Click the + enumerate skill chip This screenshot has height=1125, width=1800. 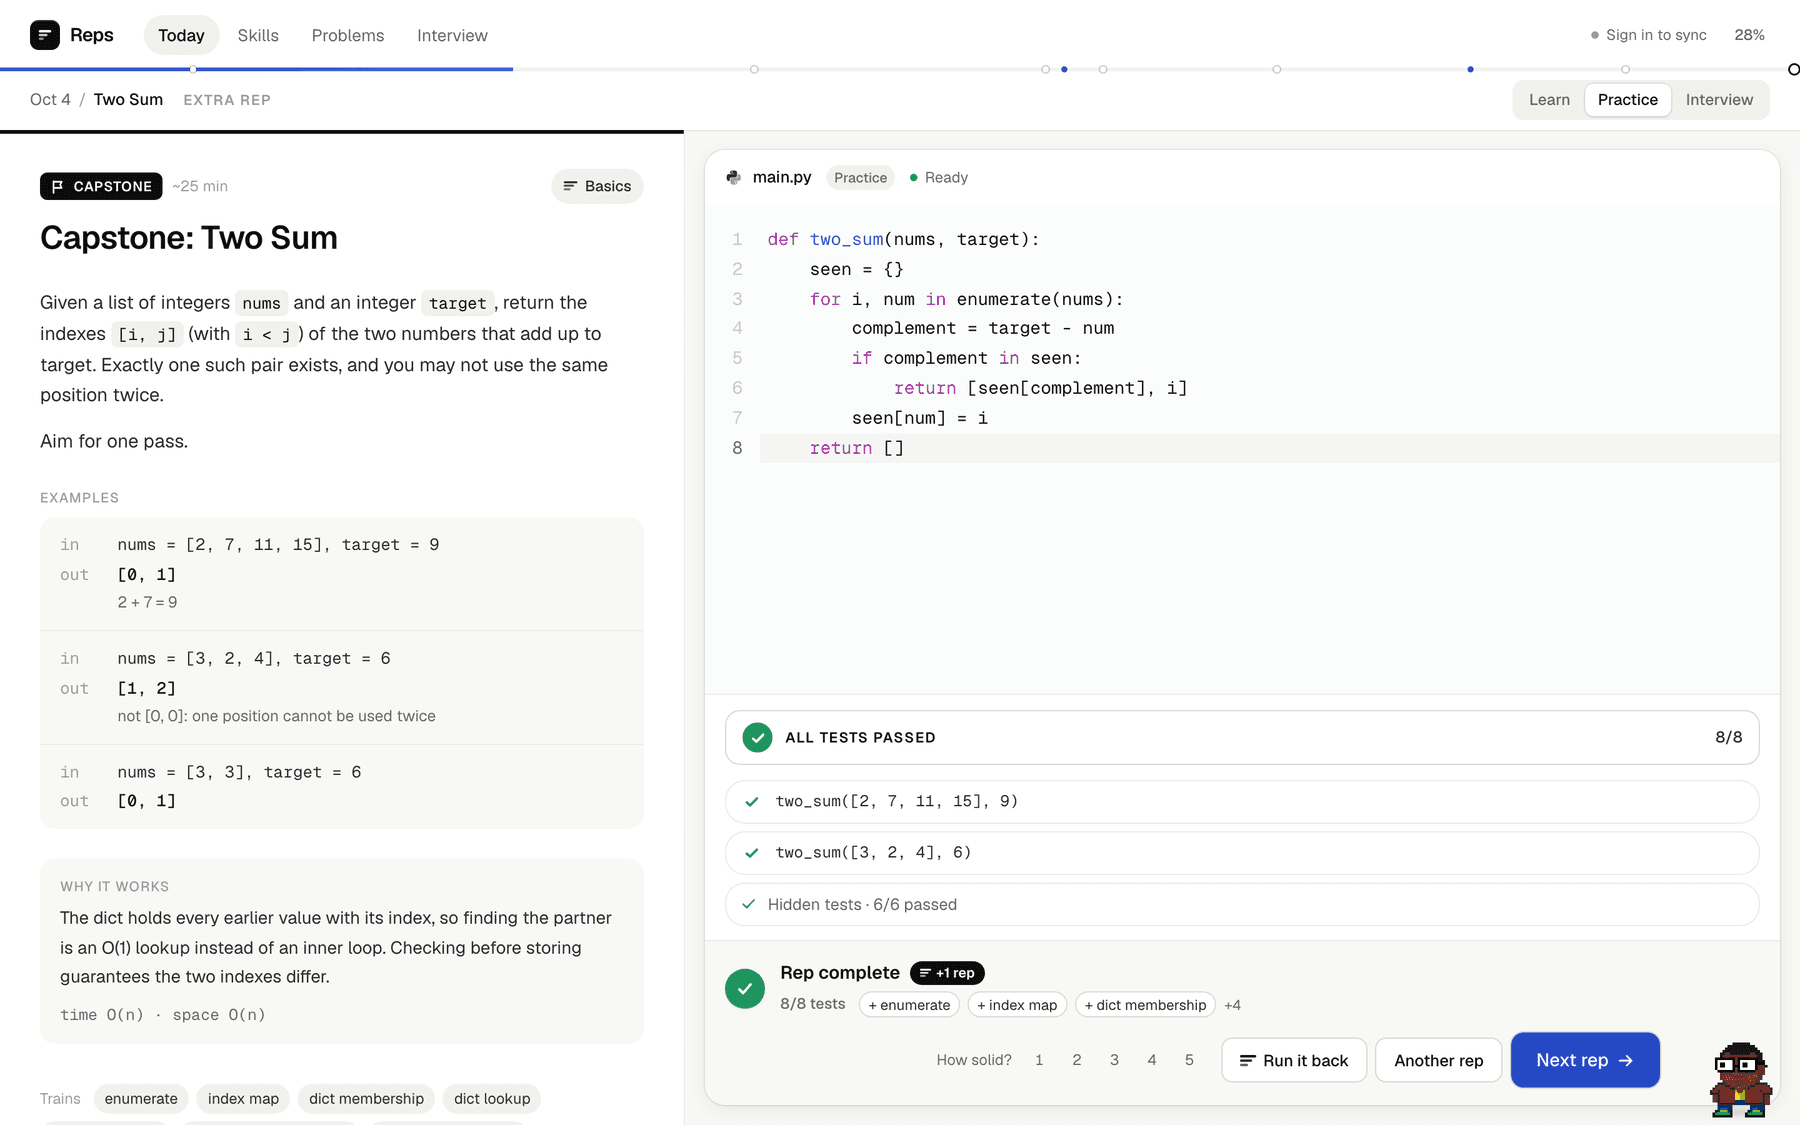(909, 1005)
